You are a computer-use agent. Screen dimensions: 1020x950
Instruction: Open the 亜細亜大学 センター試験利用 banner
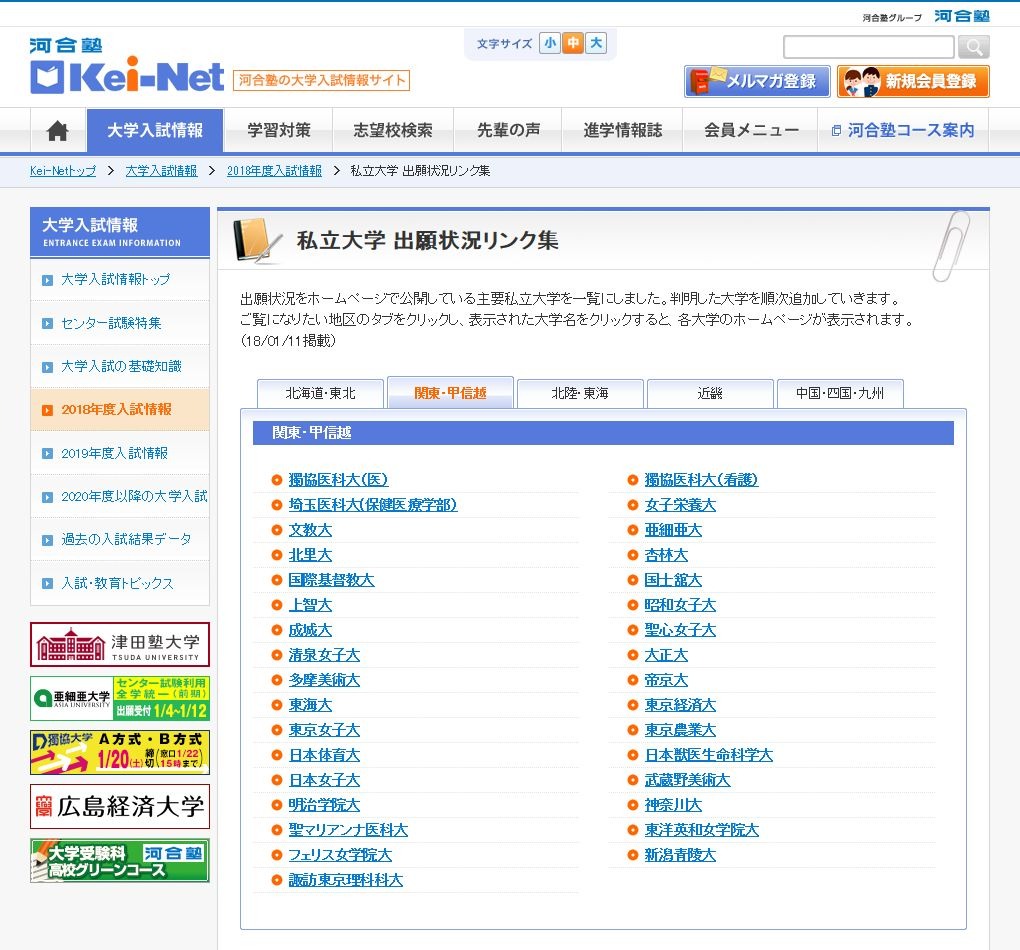click(x=119, y=699)
